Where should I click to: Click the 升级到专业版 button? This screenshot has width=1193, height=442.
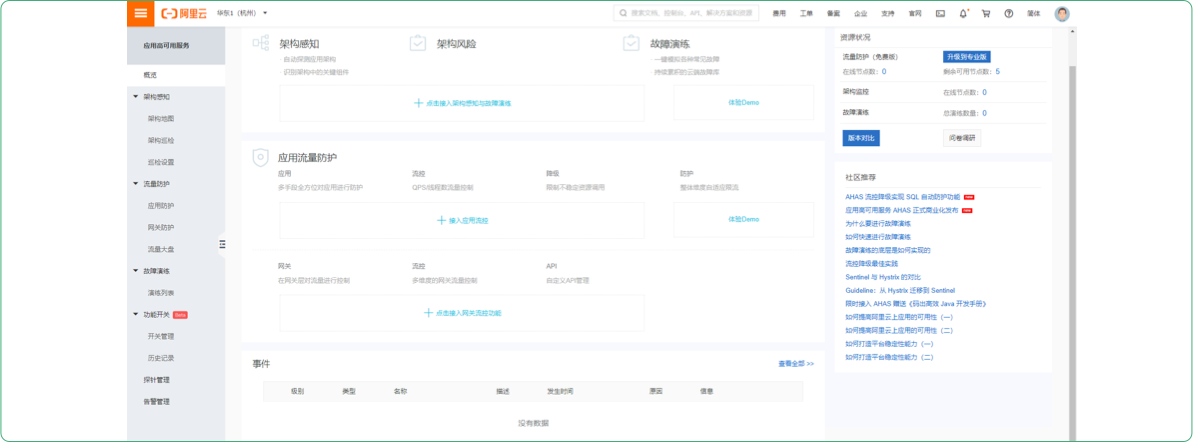click(x=967, y=57)
